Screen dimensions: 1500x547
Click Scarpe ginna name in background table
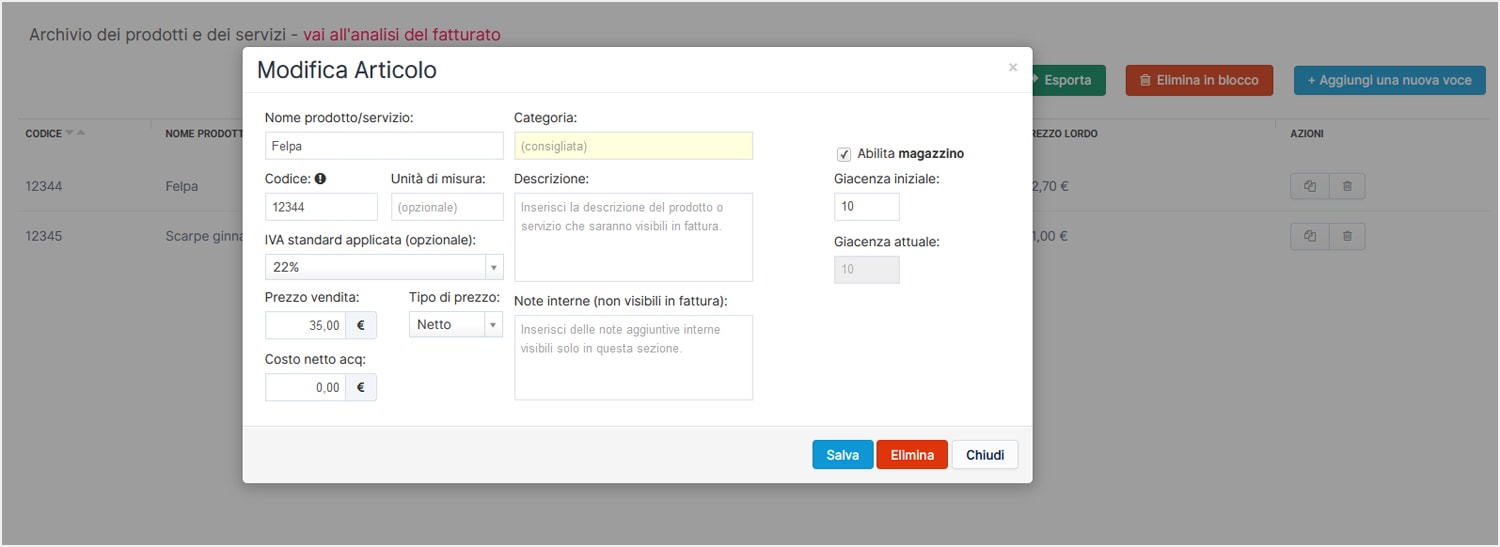pyautogui.click(x=204, y=237)
